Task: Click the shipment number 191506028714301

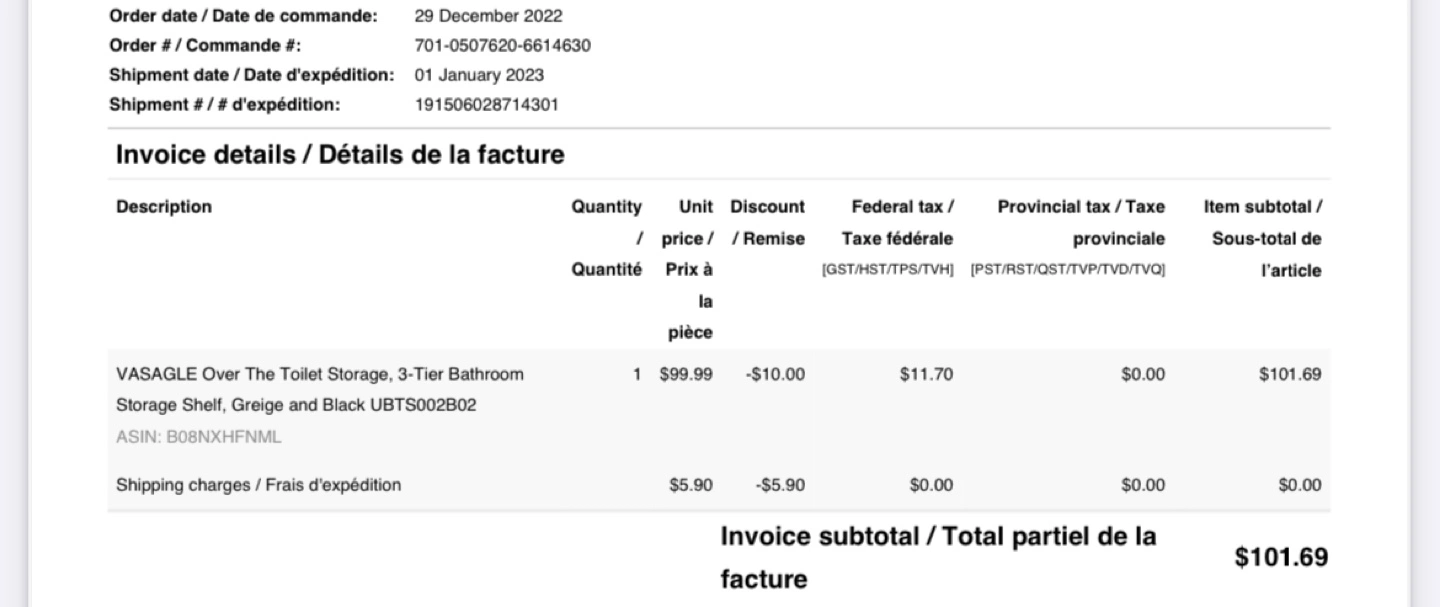Action: coord(486,104)
